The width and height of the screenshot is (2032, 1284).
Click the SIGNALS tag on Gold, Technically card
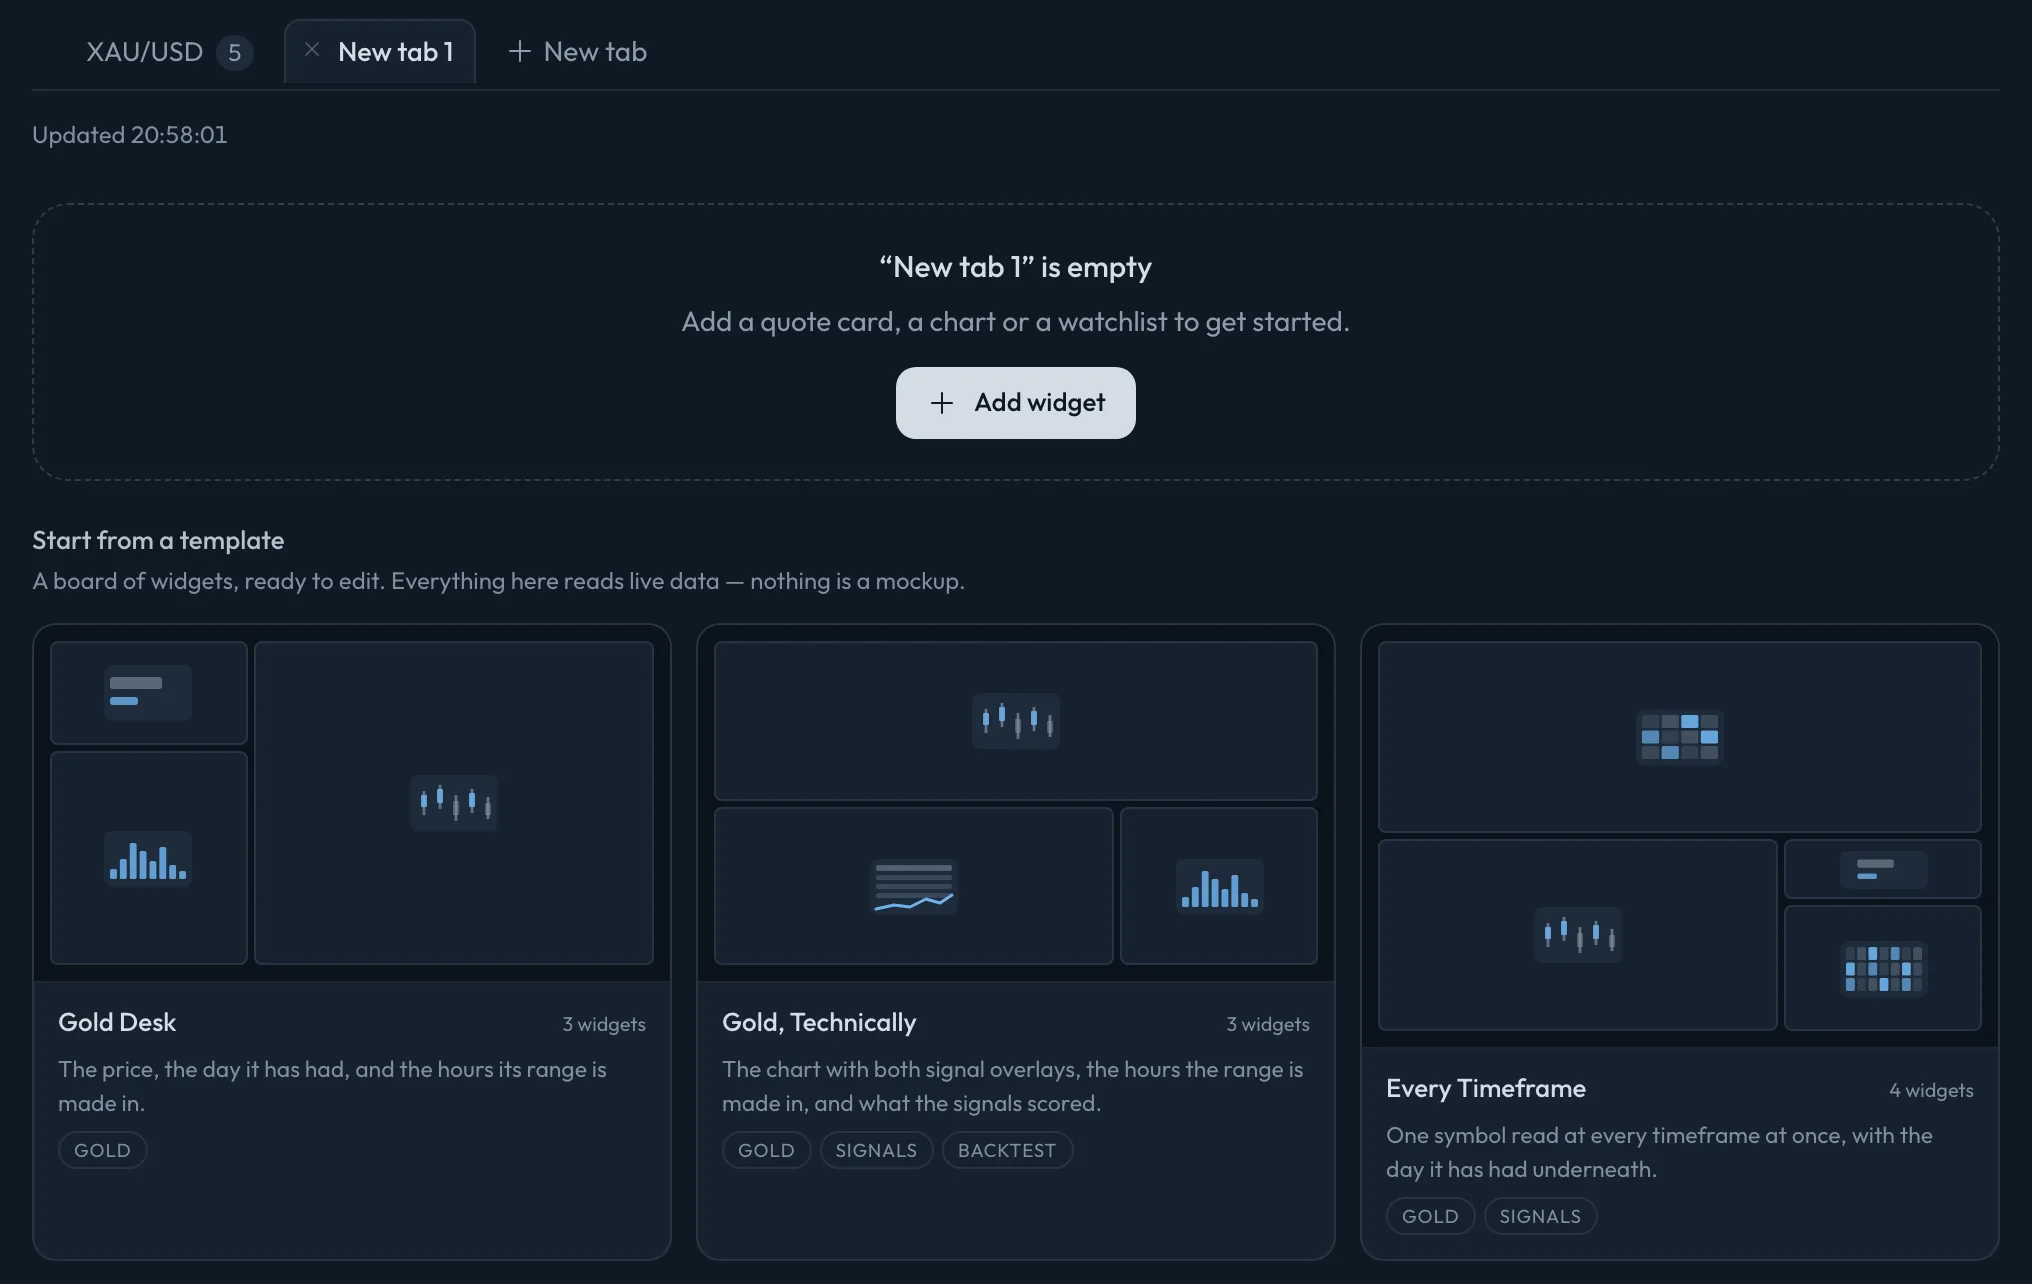point(876,1150)
